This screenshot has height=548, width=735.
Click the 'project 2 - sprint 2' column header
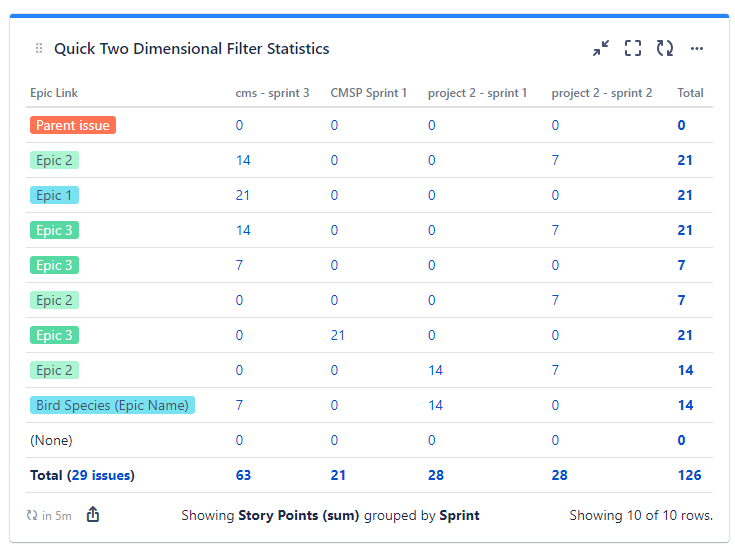(x=602, y=93)
